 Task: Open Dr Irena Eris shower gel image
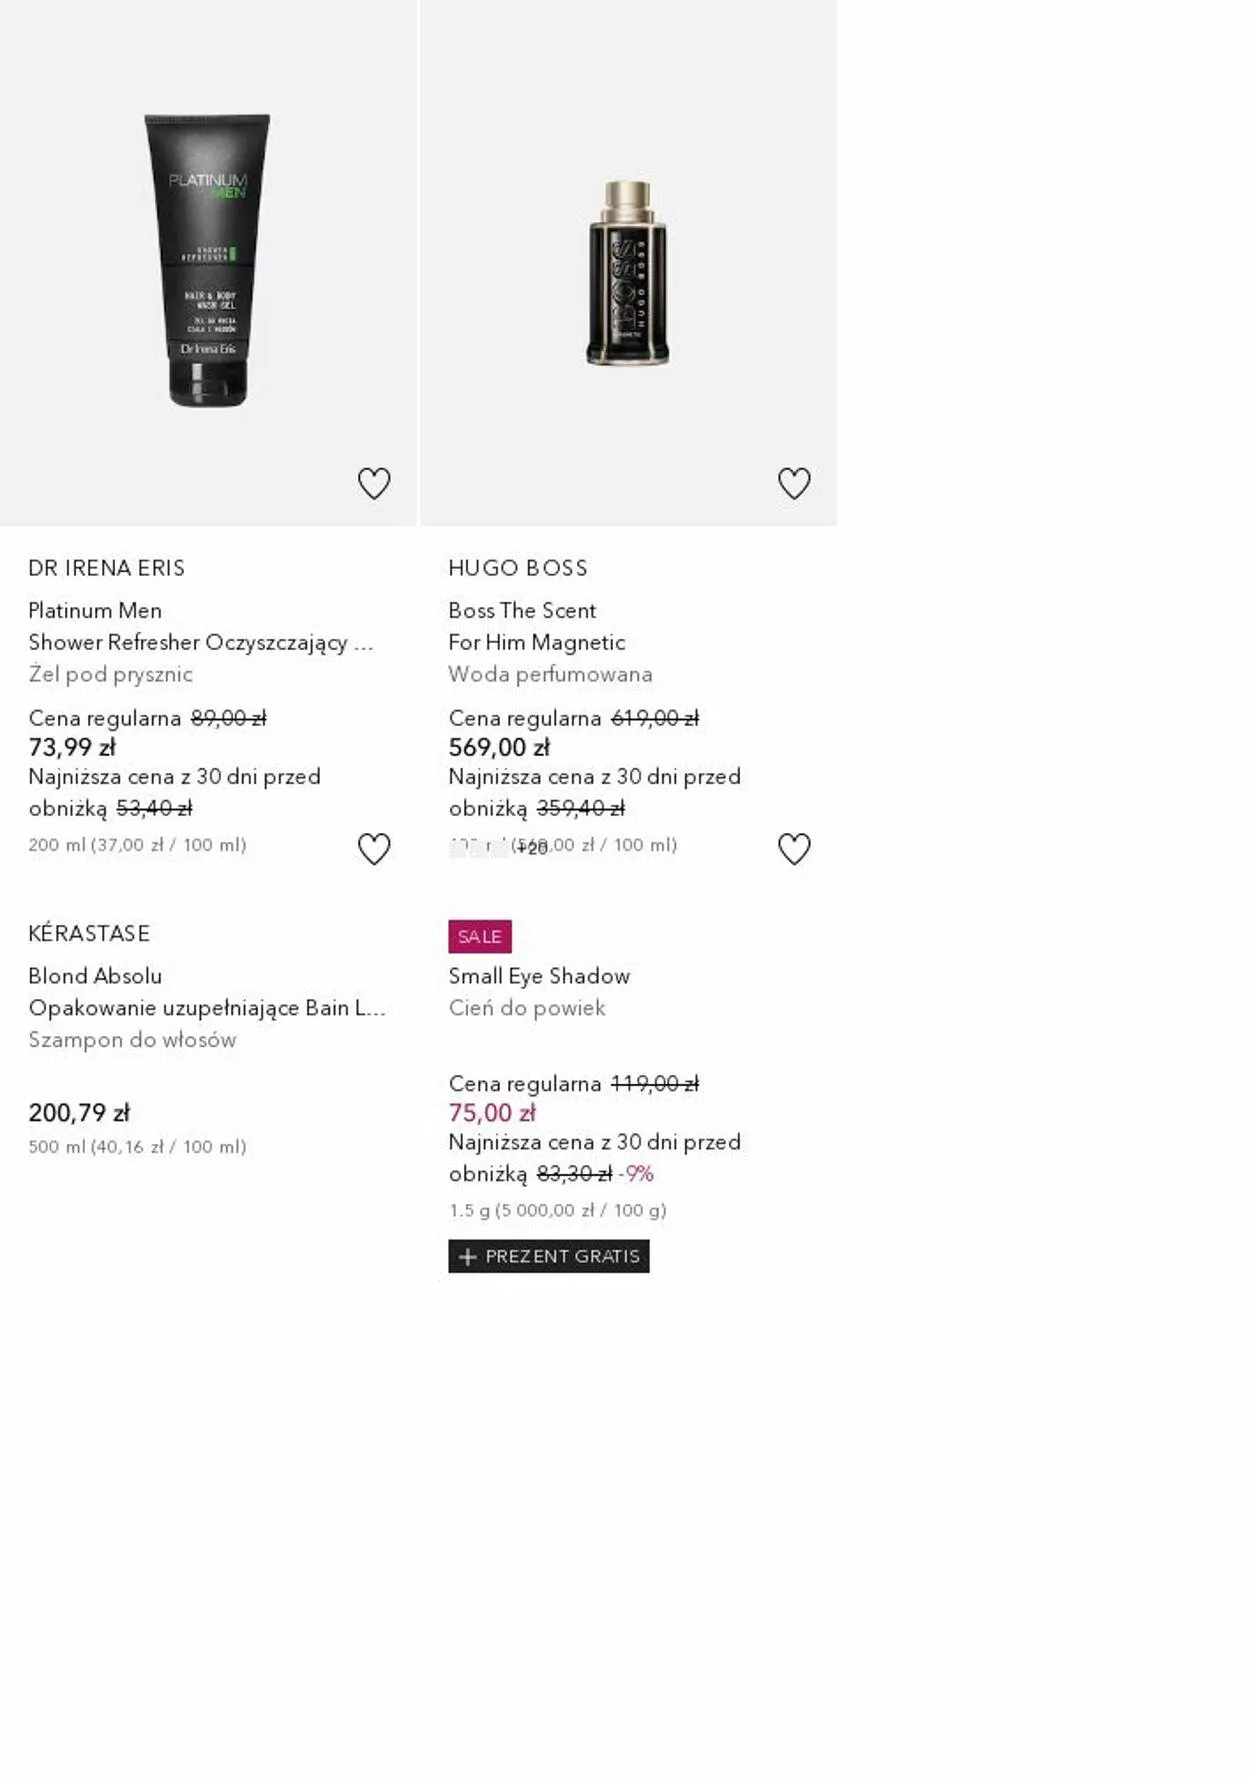pos(208,260)
